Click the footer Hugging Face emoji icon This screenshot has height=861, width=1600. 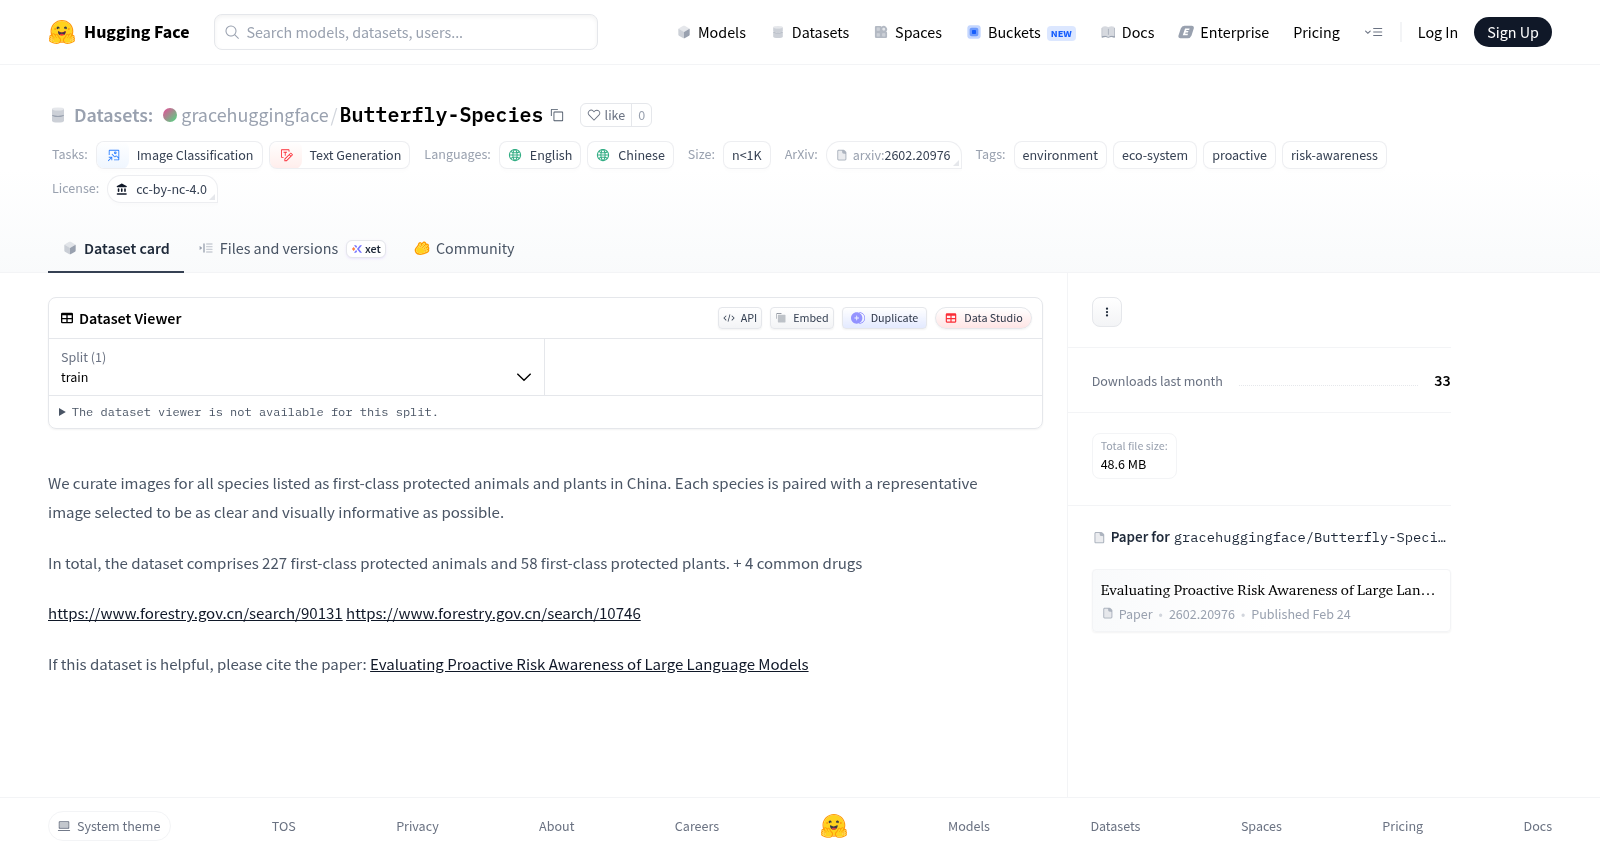point(834,826)
